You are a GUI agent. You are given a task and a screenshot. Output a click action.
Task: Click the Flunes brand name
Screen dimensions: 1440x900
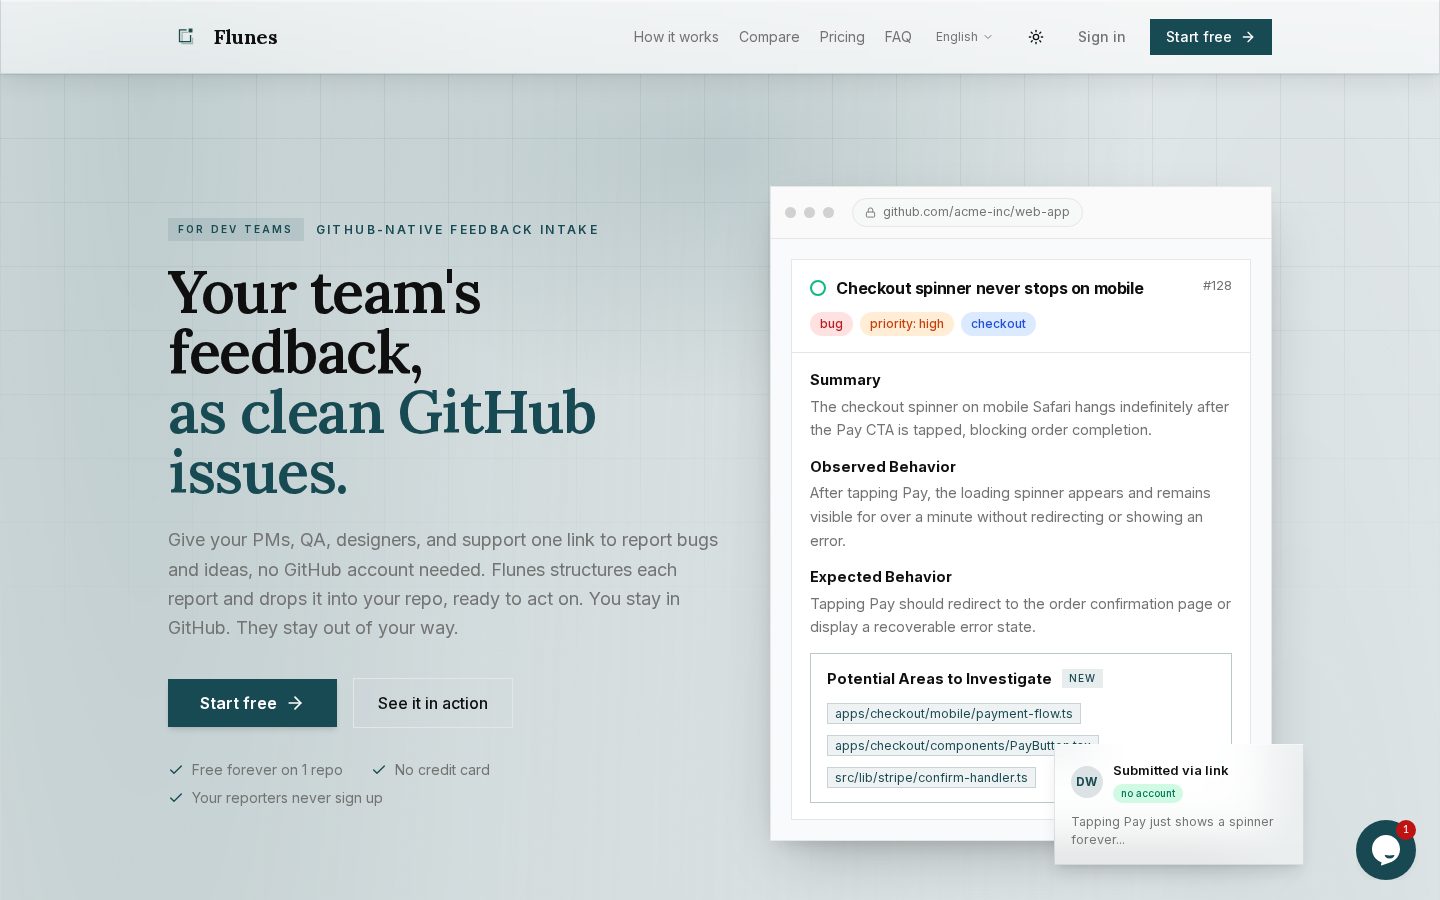tap(245, 37)
